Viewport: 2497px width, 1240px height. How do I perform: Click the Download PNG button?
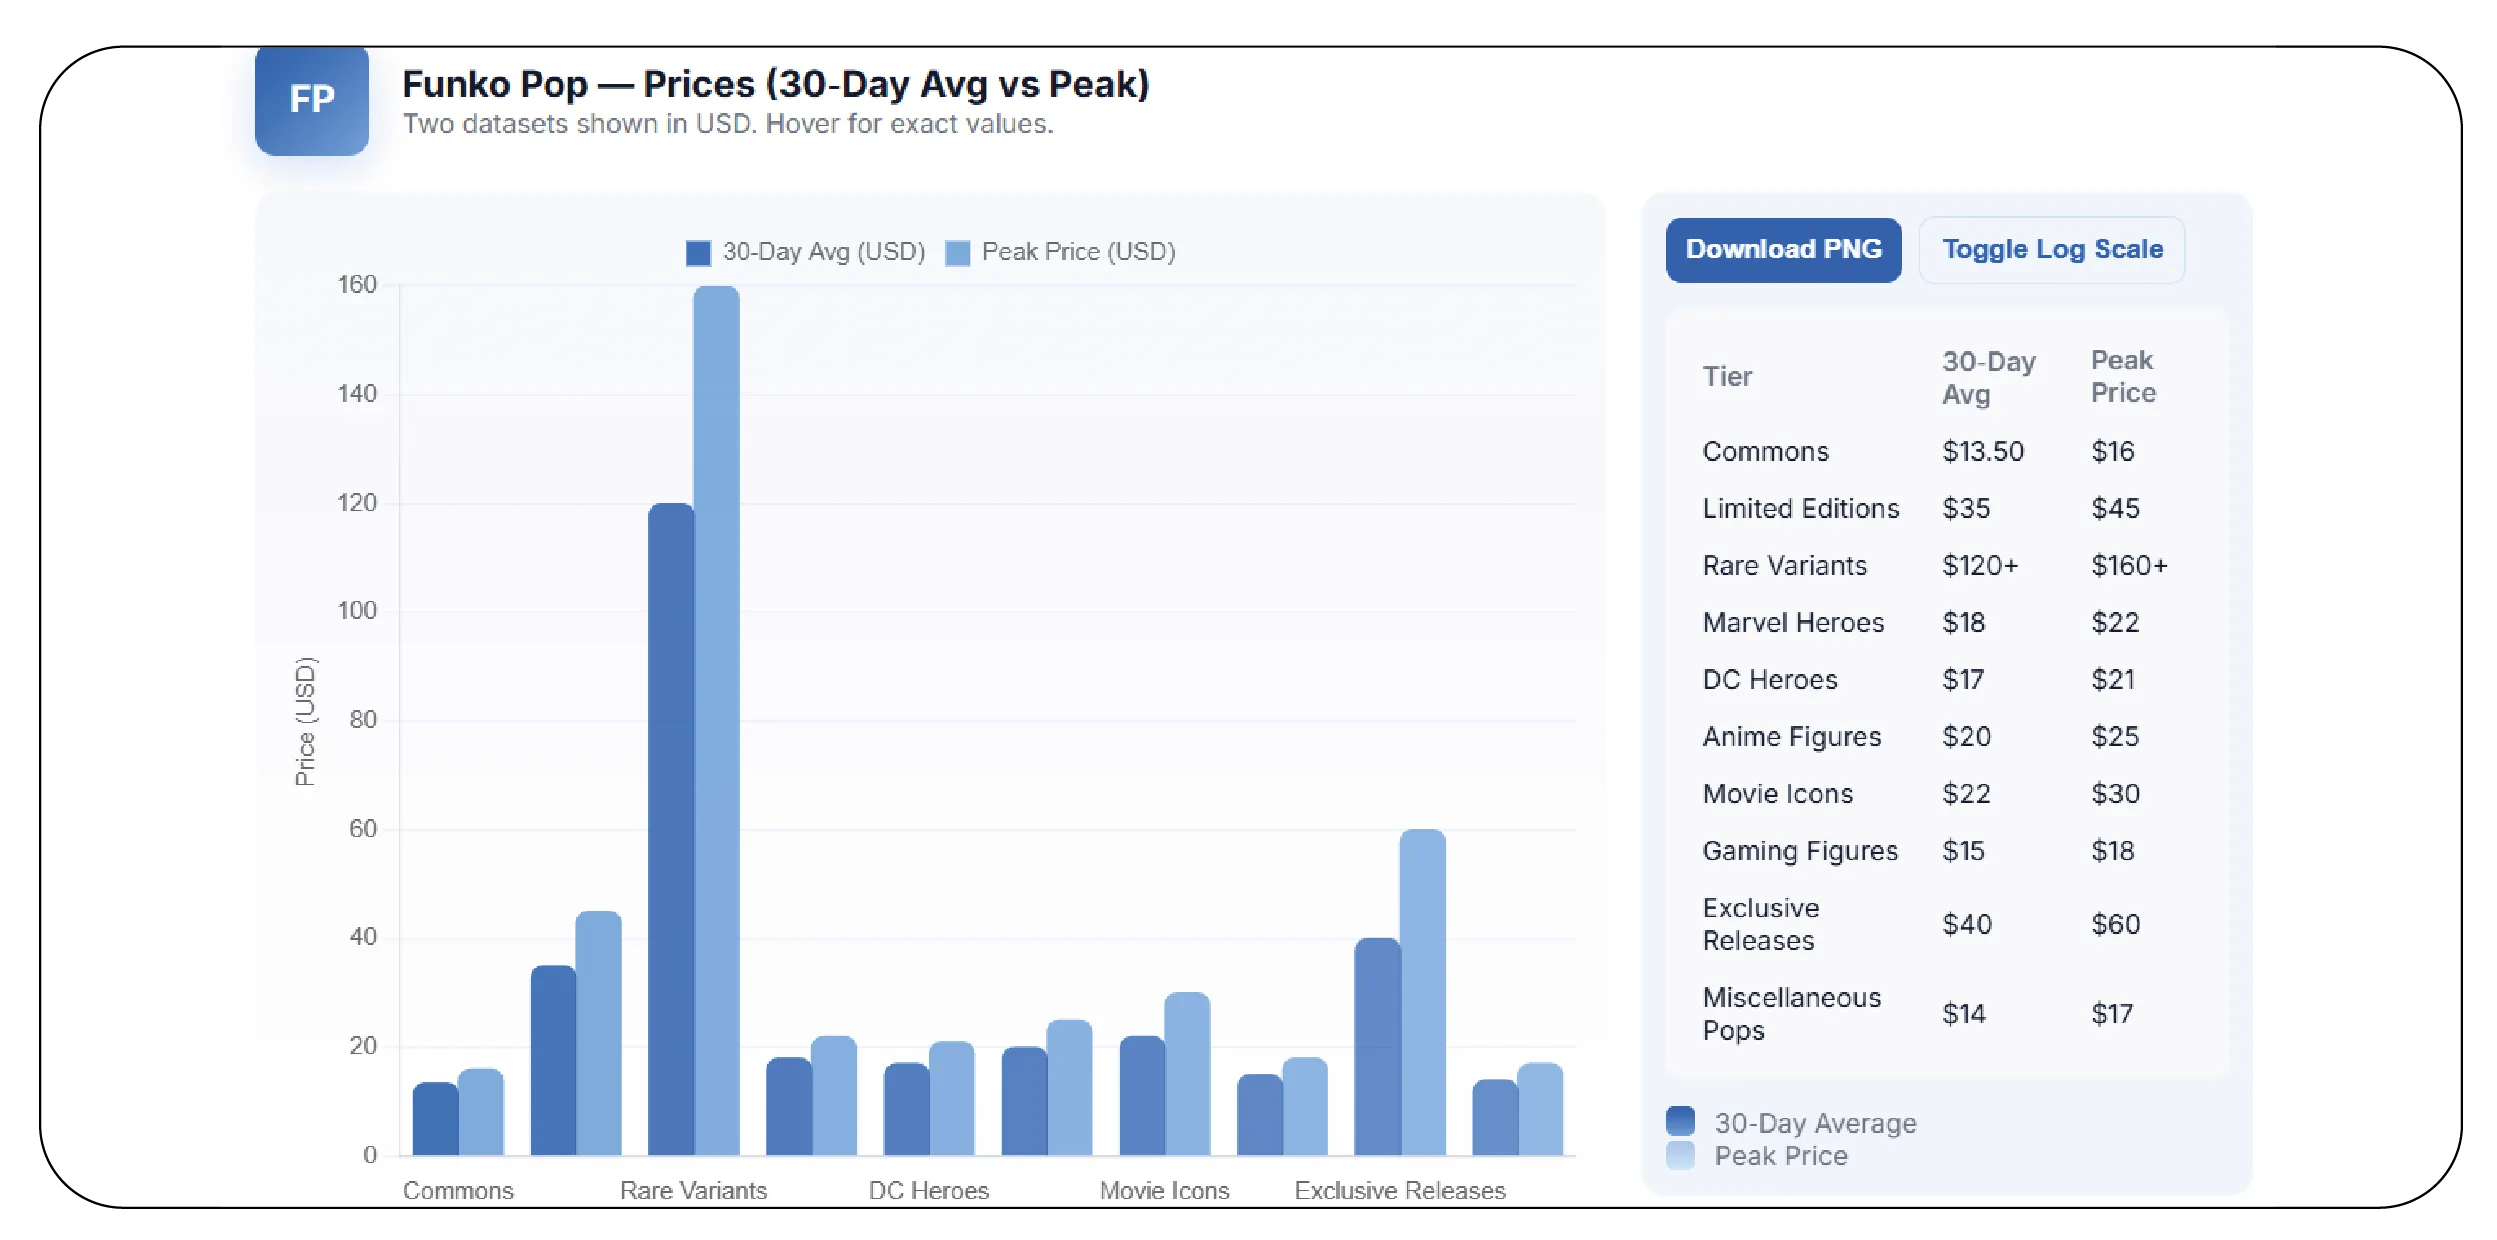pyautogui.click(x=1784, y=249)
